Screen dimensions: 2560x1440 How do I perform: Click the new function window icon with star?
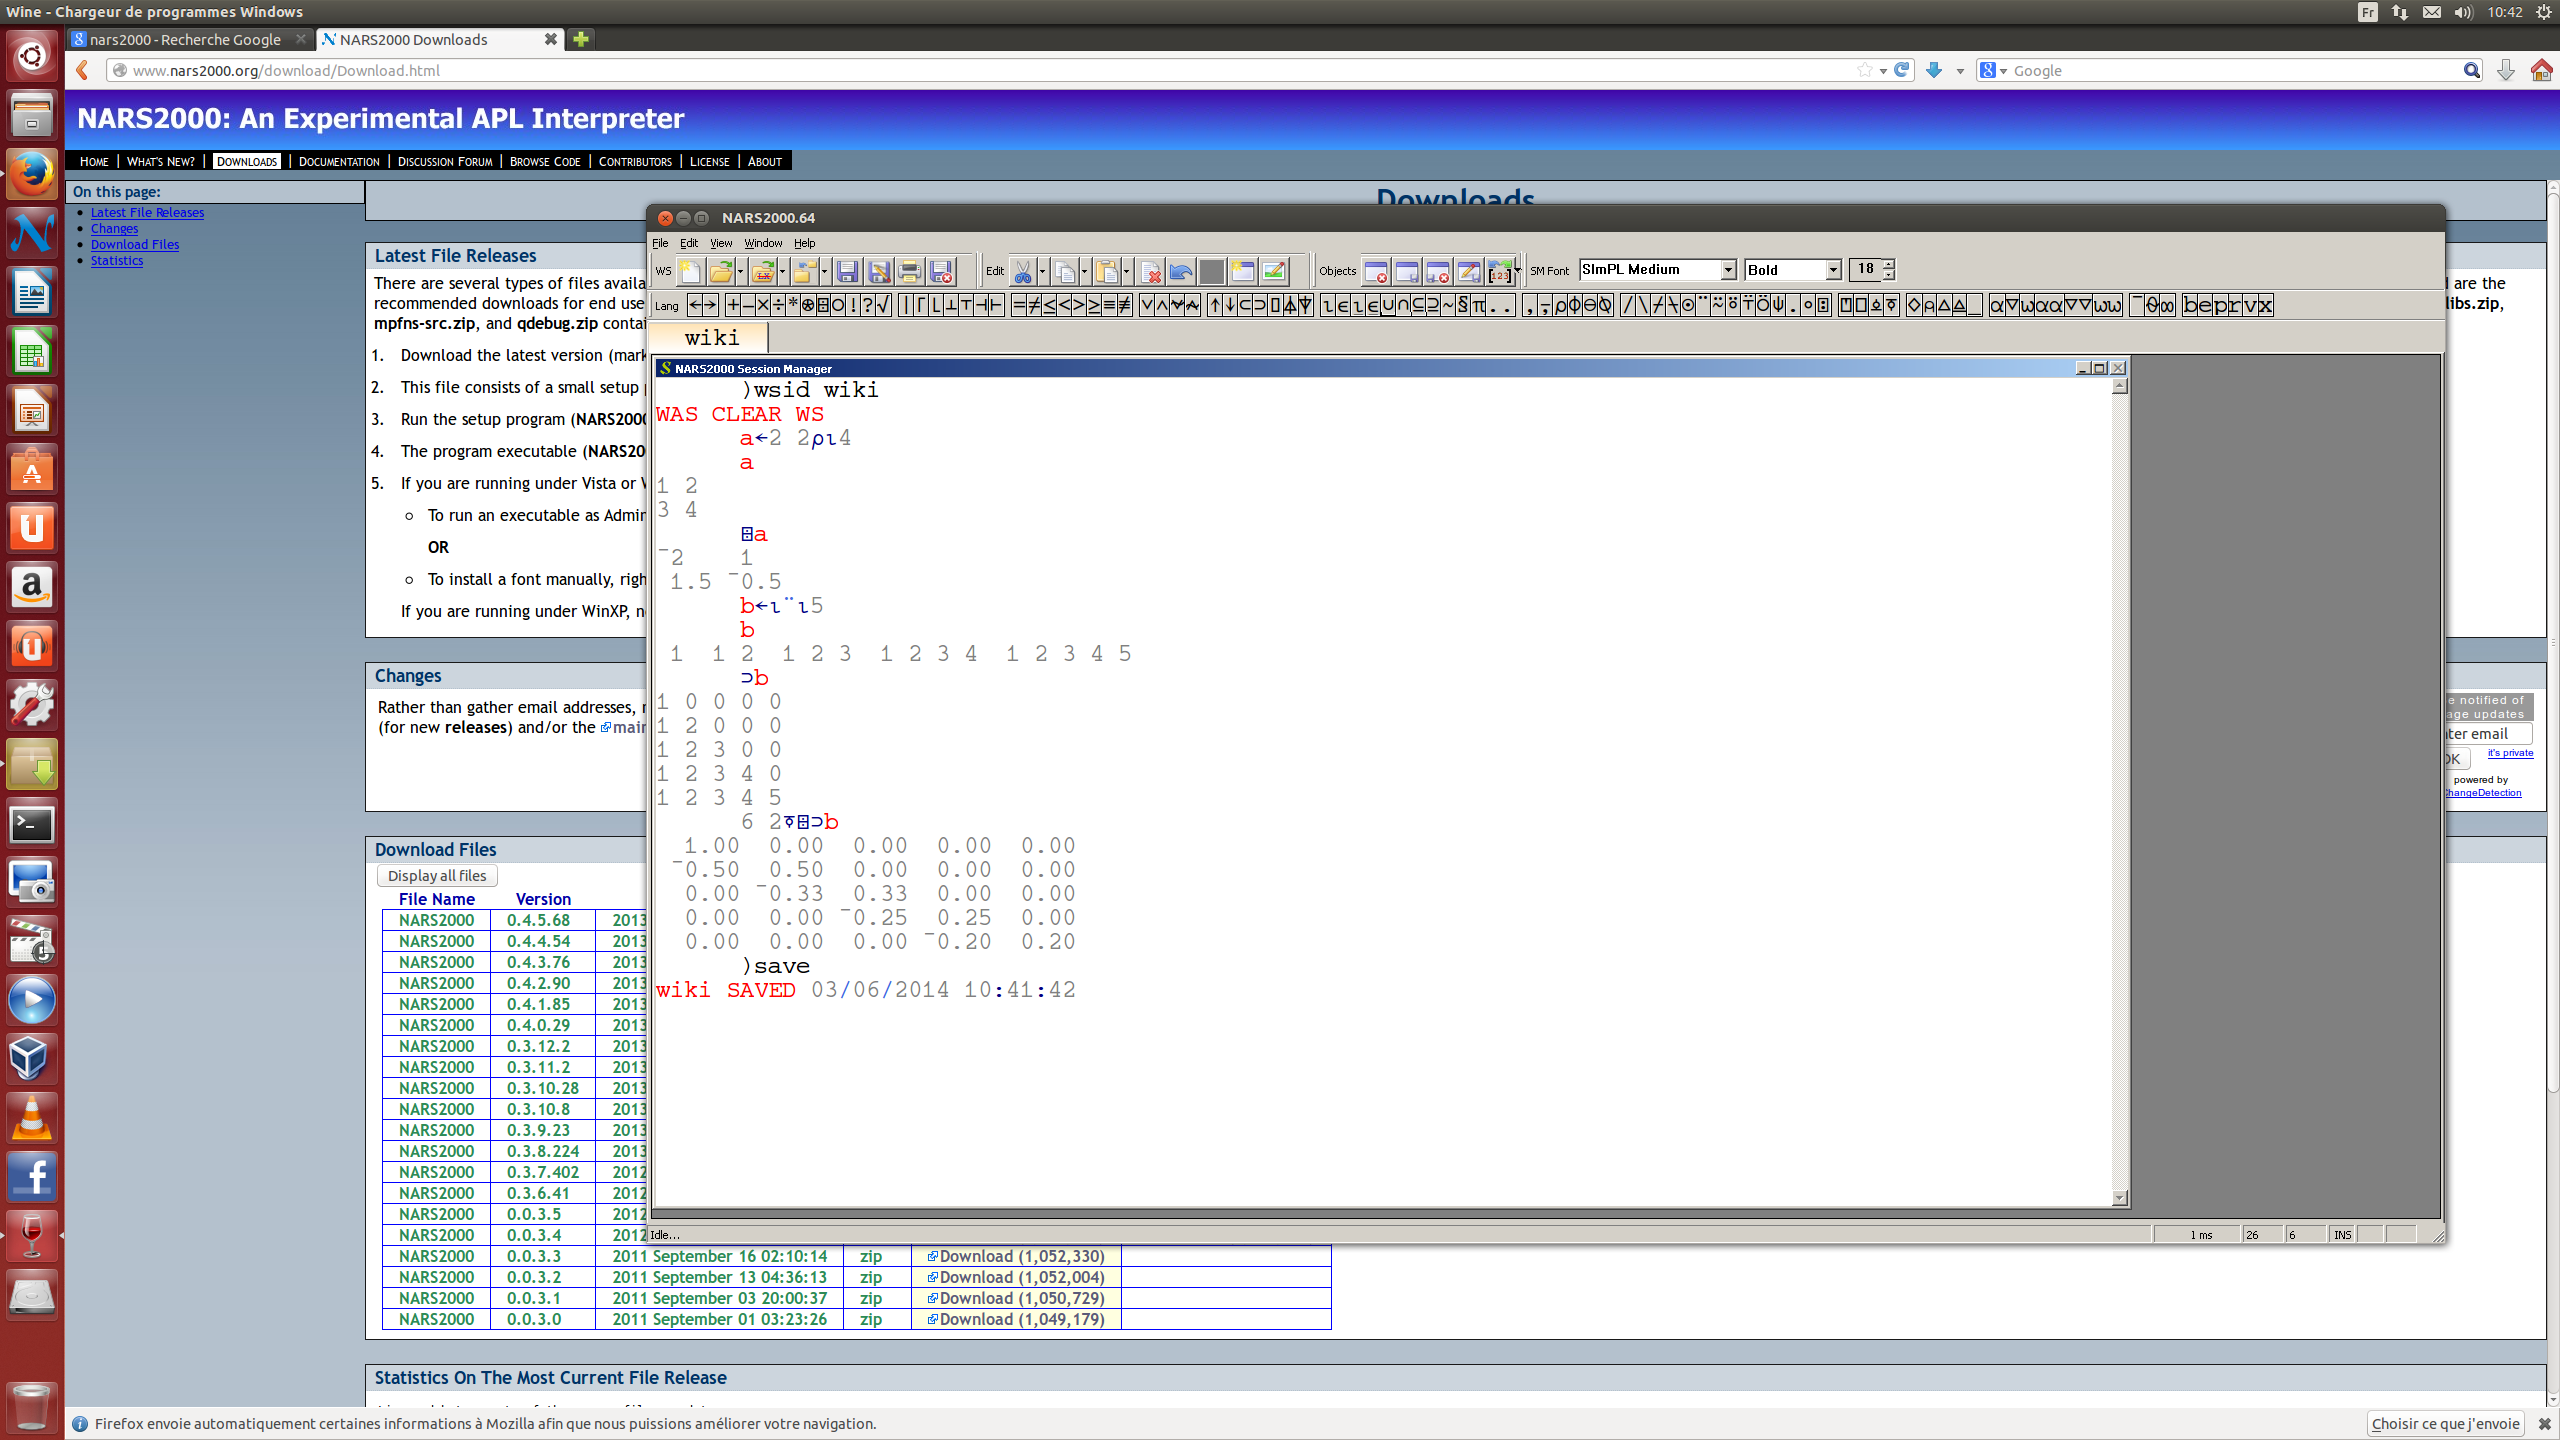pos(1243,271)
